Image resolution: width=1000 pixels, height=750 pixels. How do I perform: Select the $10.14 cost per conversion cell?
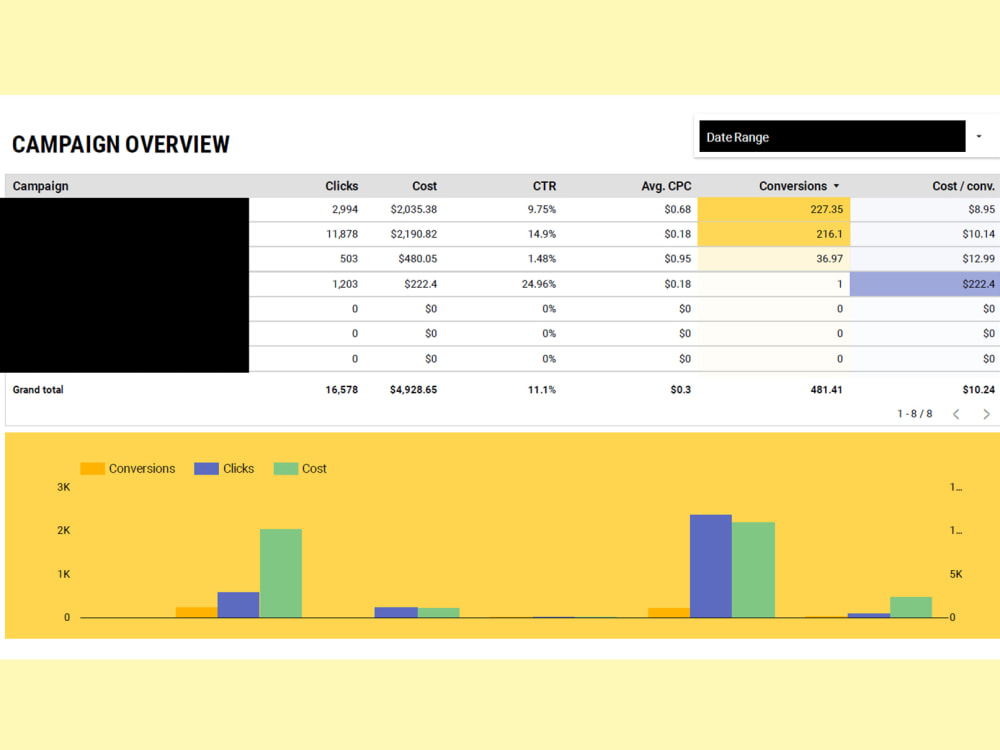point(978,234)
